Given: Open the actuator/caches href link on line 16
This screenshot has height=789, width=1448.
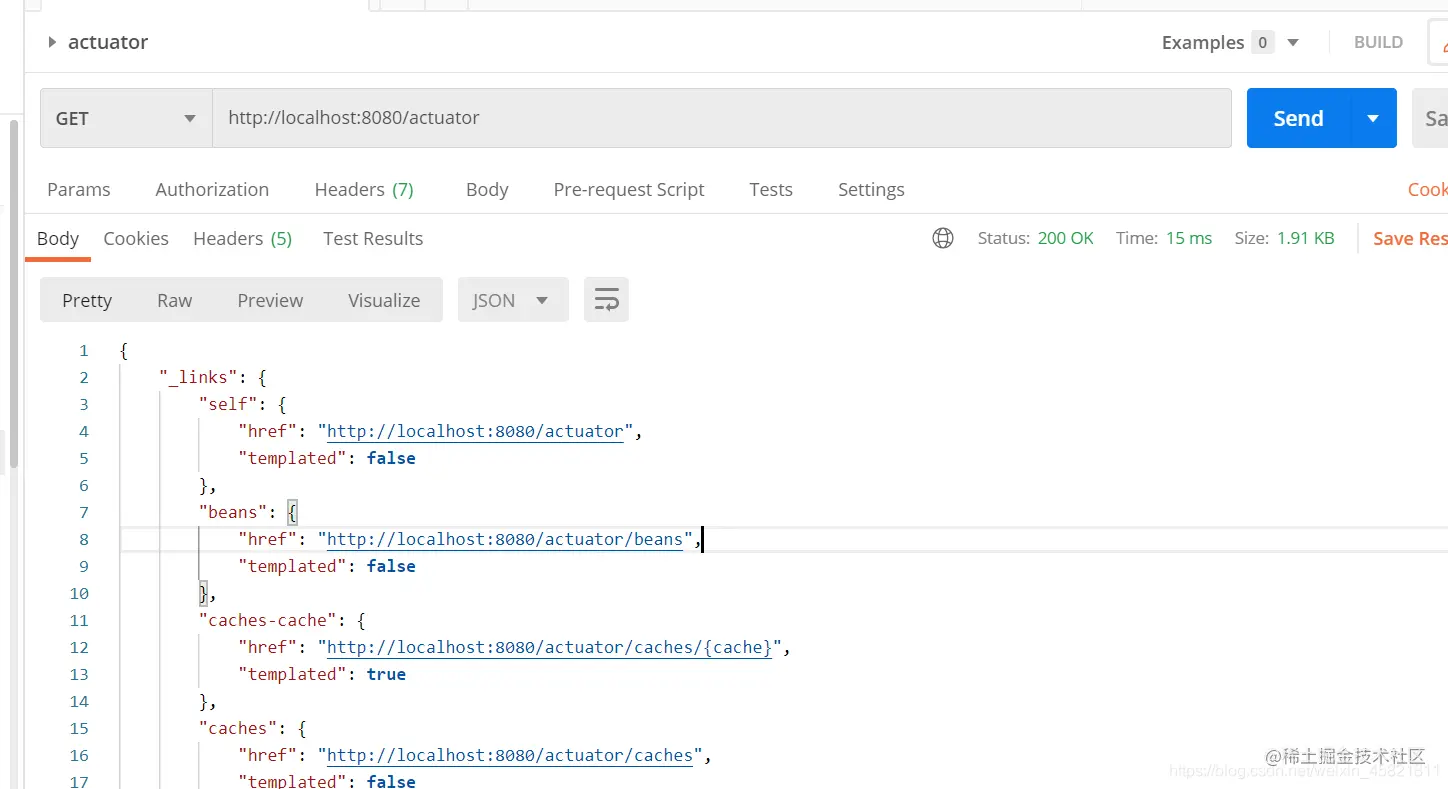Looking at the screenshot, I should [x=510, y=755].
